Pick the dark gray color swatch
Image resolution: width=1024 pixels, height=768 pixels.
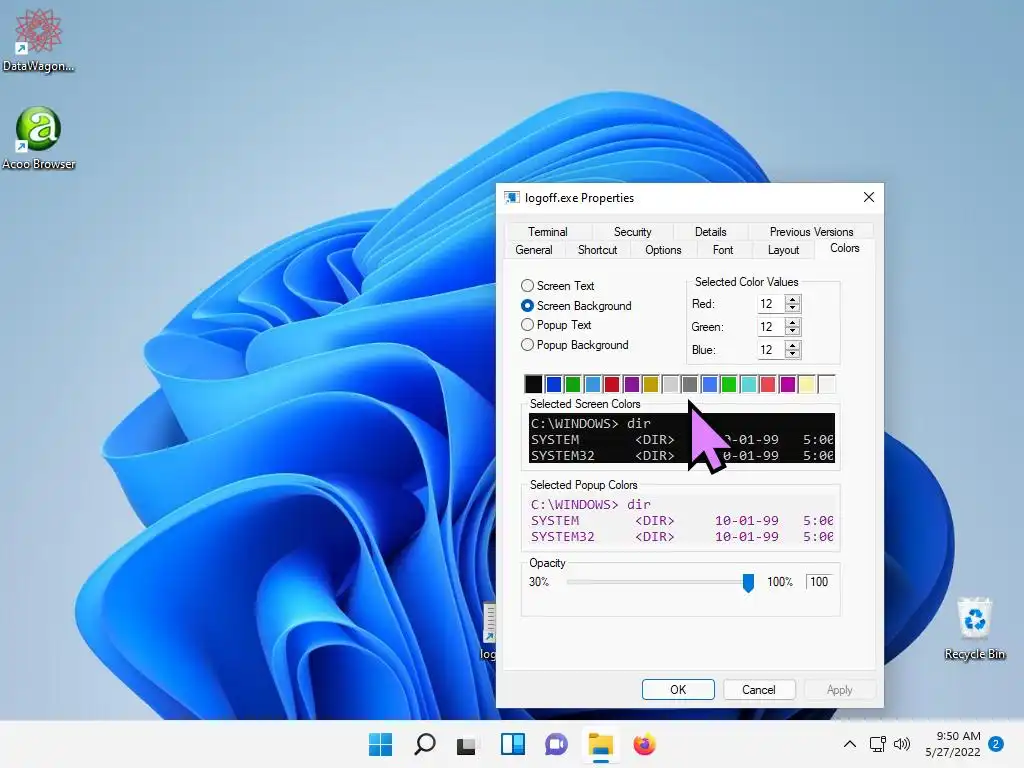coord(690,384)
